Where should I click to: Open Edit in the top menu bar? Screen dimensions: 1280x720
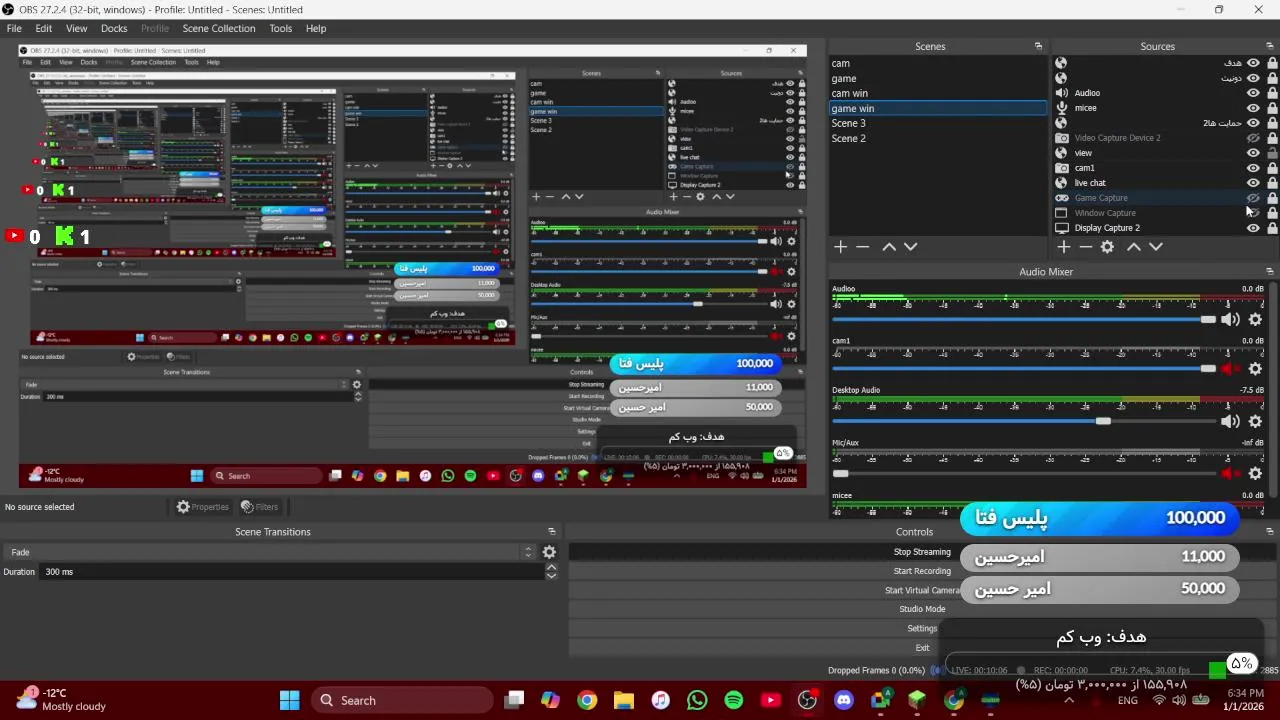click(x=44, y=28)
